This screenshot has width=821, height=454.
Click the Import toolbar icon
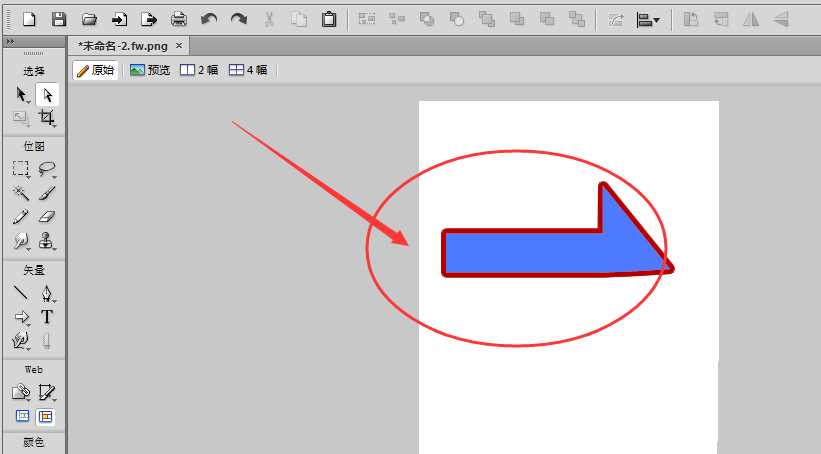point(119,20)
